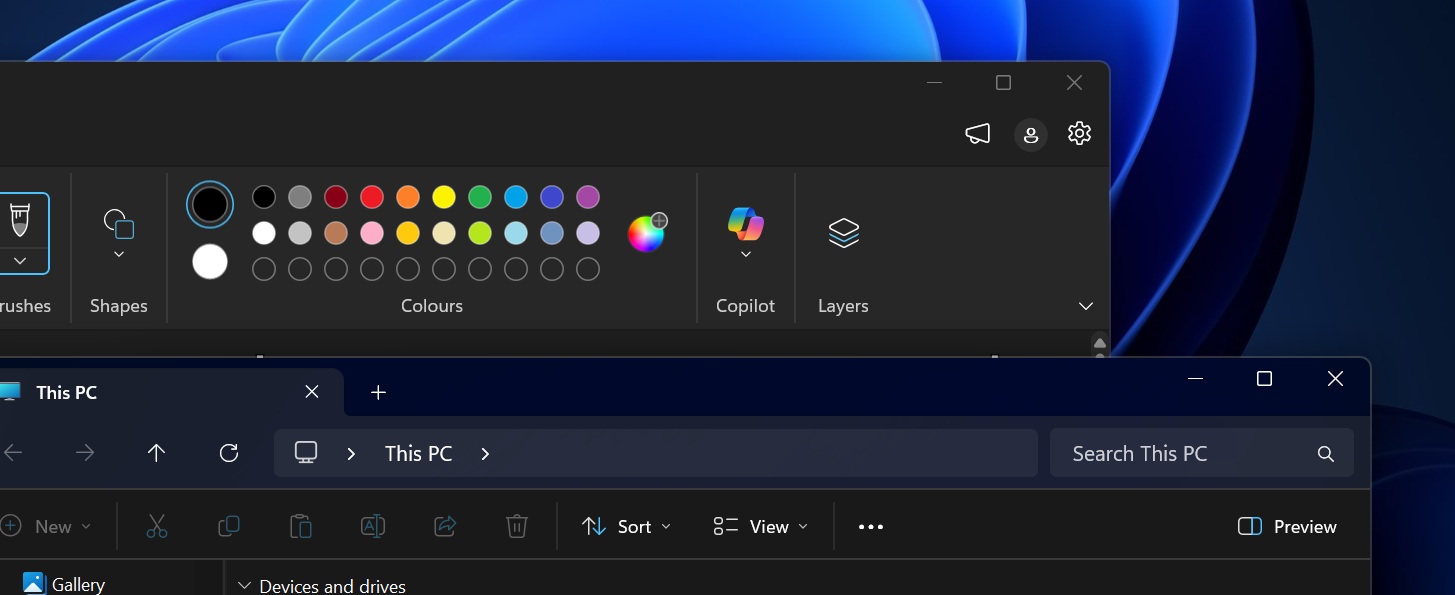Screen dimensions: 1455x595
Task: Pick the brown swatch in the second palette row
Action: (x=336, y=233)
